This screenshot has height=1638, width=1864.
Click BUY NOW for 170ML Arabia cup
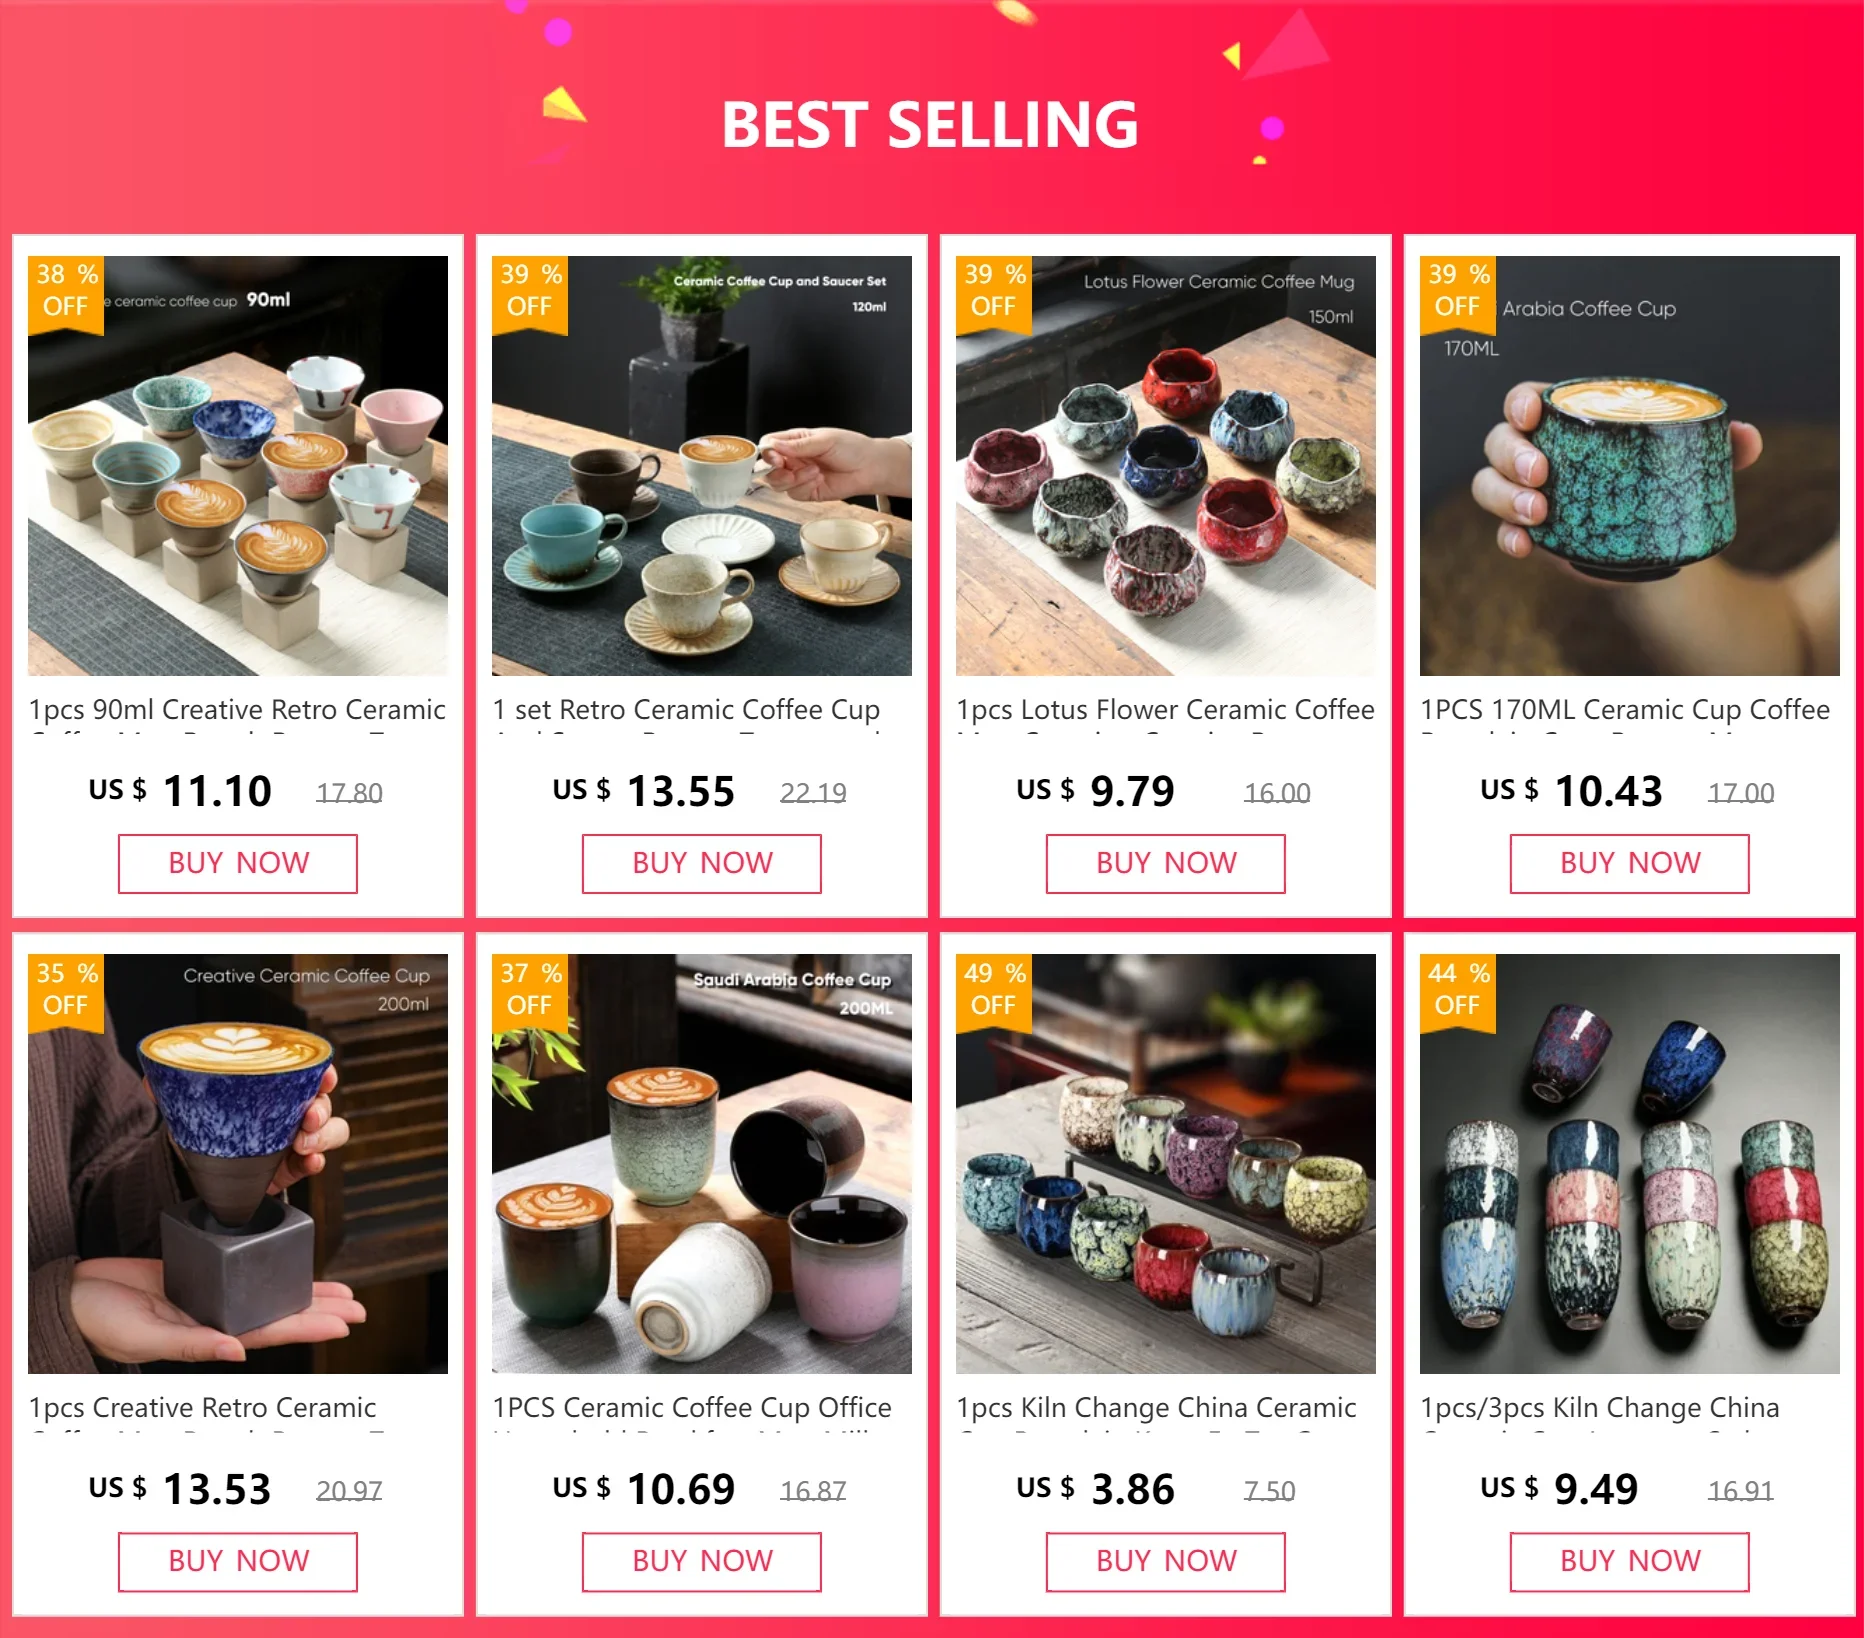tap(1630, 863)
